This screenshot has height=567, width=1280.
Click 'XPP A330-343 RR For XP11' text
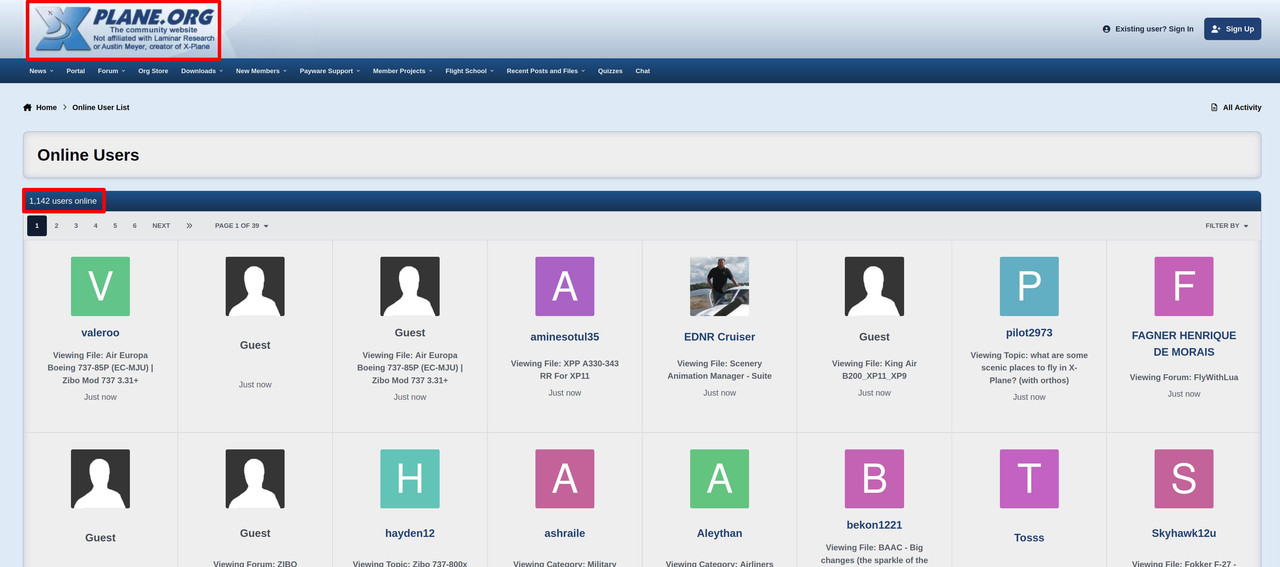coord(565,370)
